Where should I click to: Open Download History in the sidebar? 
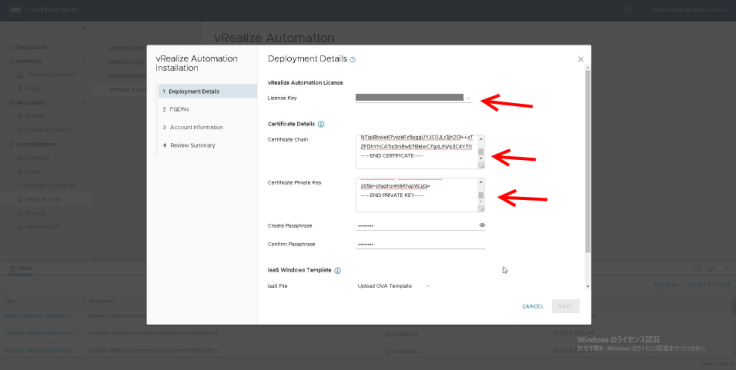click(48, 130)
